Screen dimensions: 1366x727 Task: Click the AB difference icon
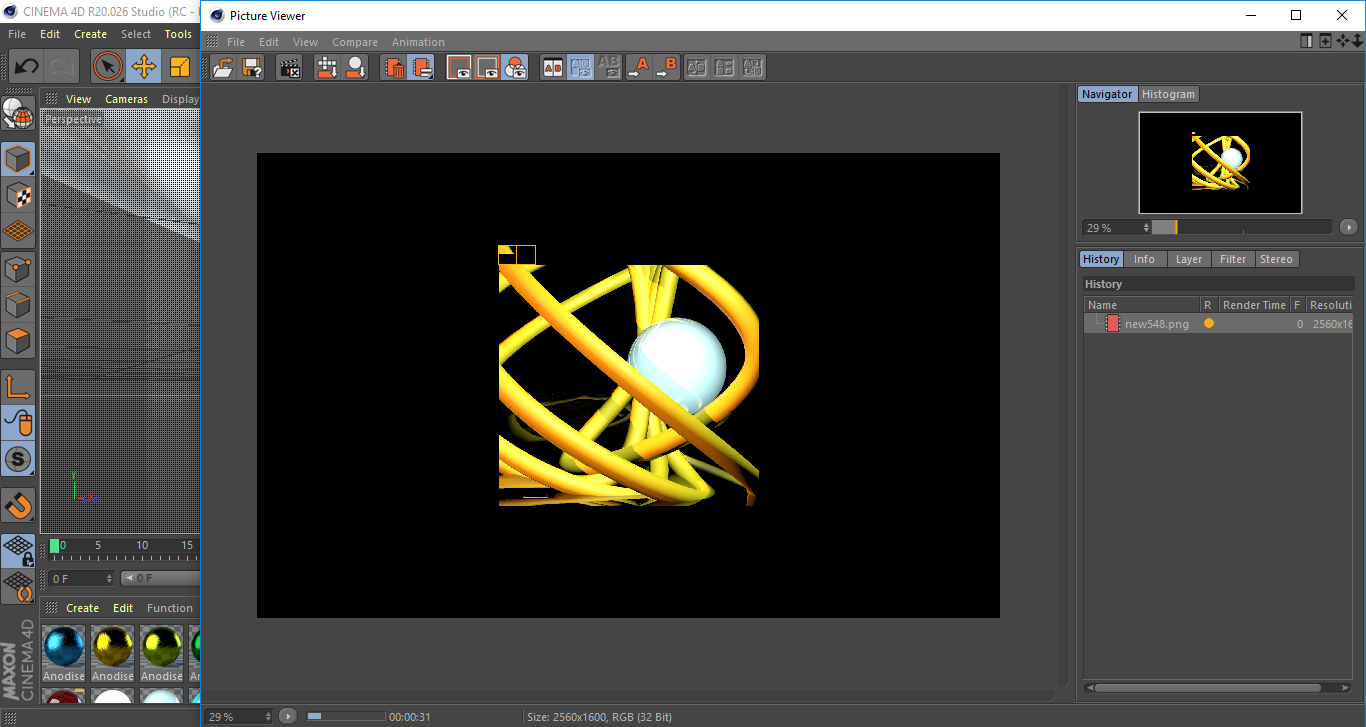click(725, 68)
